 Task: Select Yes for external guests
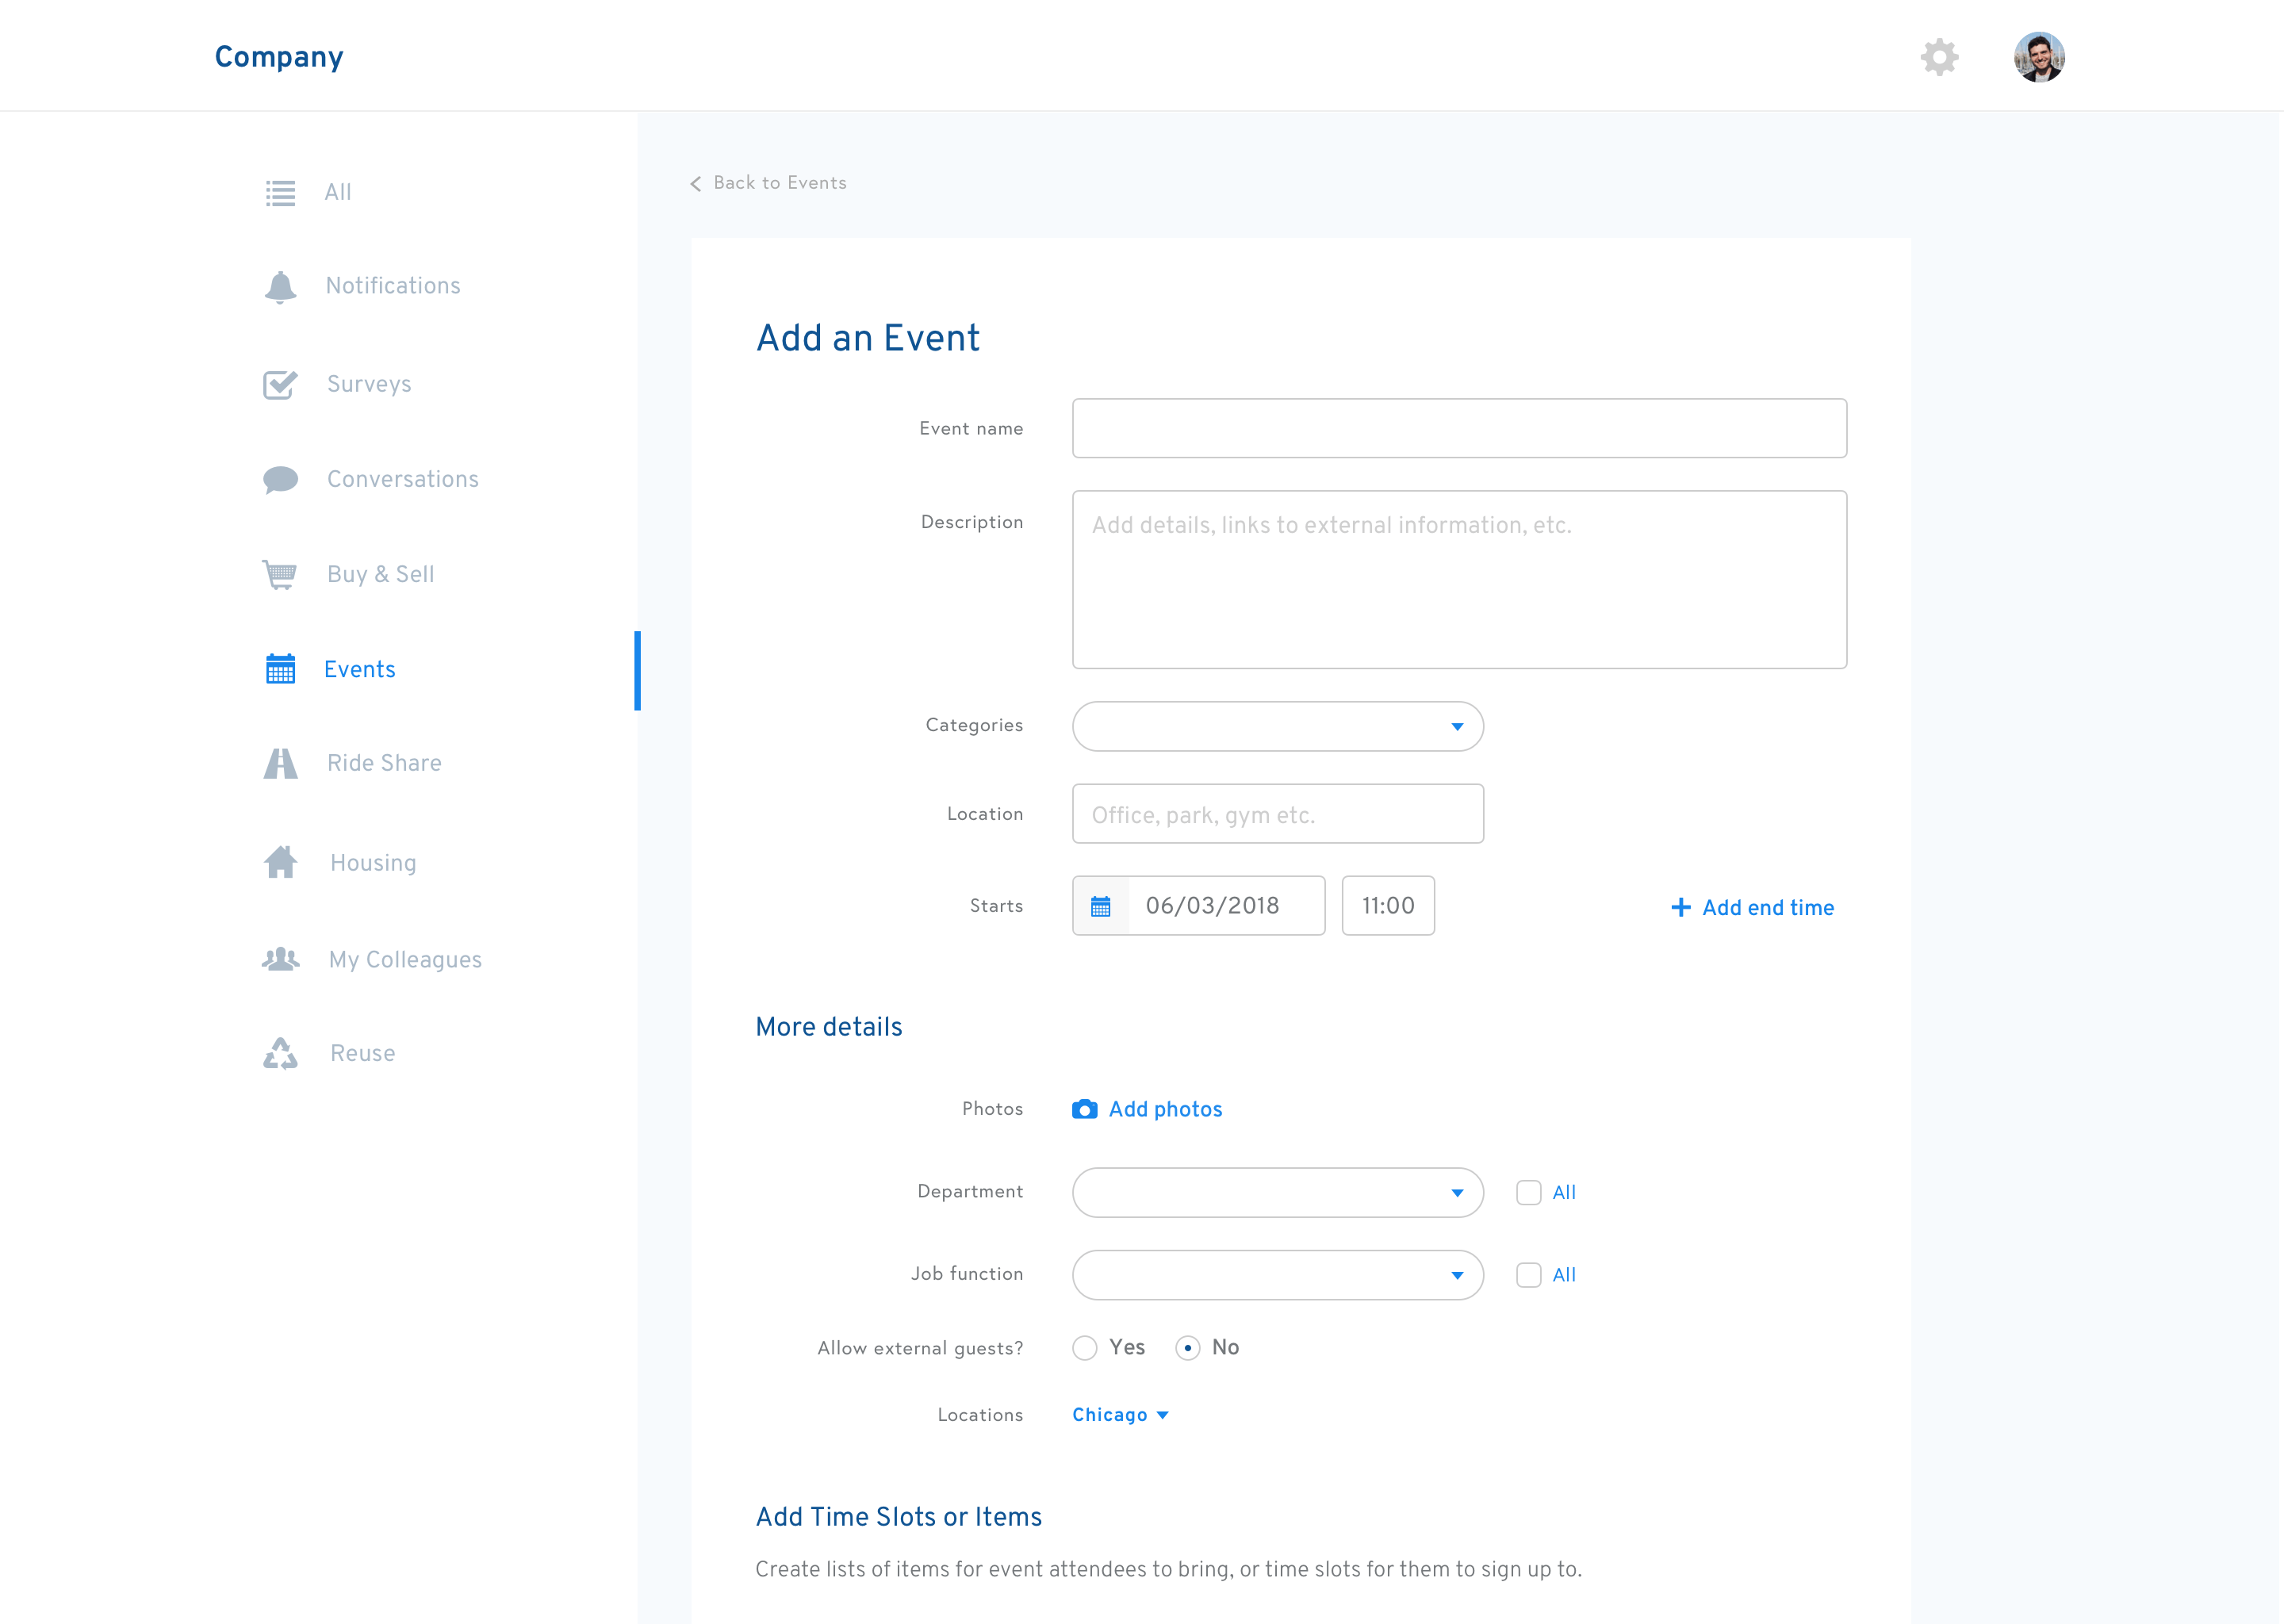click(x=1085, y=1348)
